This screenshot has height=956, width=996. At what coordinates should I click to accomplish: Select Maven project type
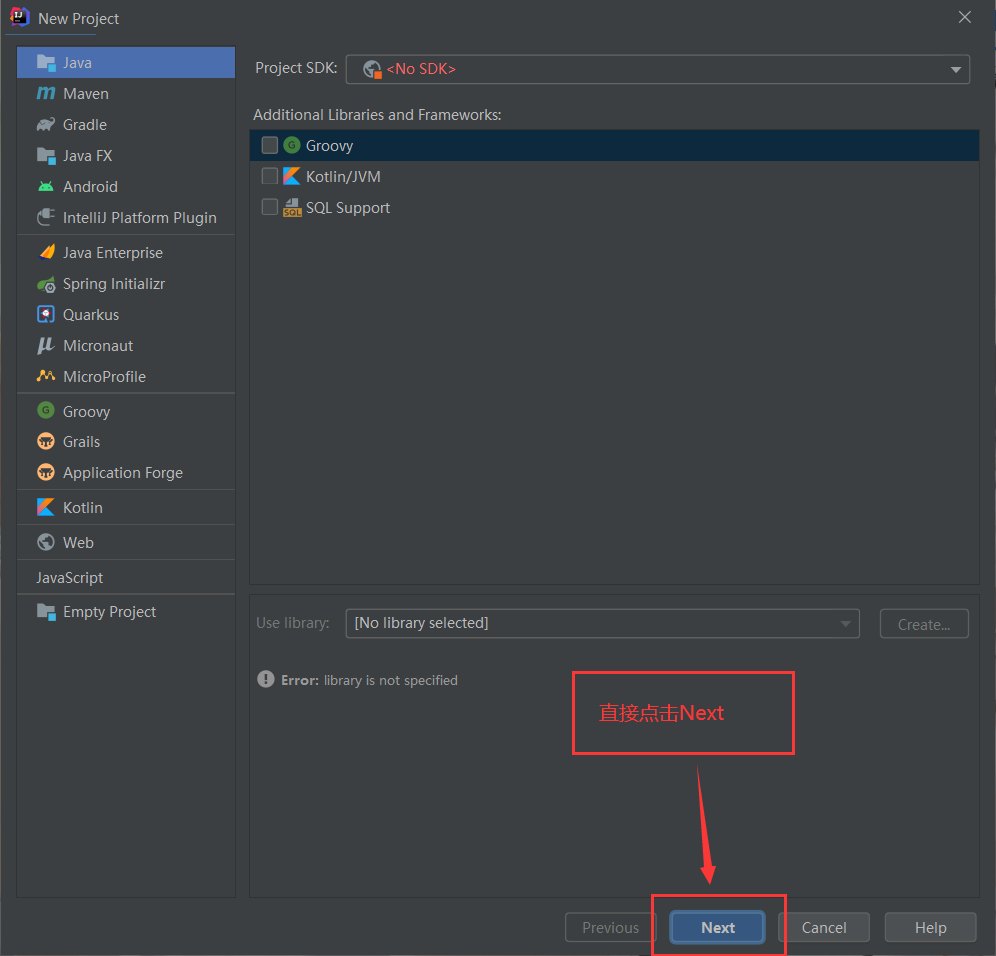126,93
